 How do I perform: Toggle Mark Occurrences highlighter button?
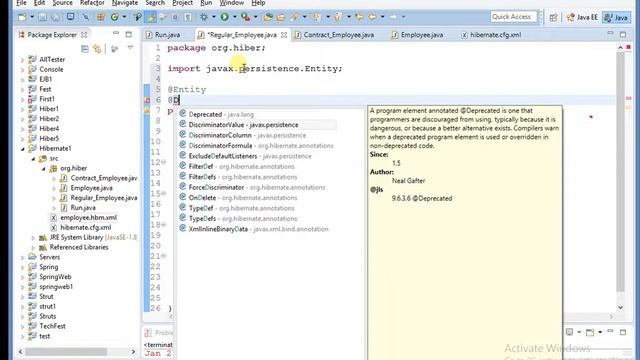[151, 17]
